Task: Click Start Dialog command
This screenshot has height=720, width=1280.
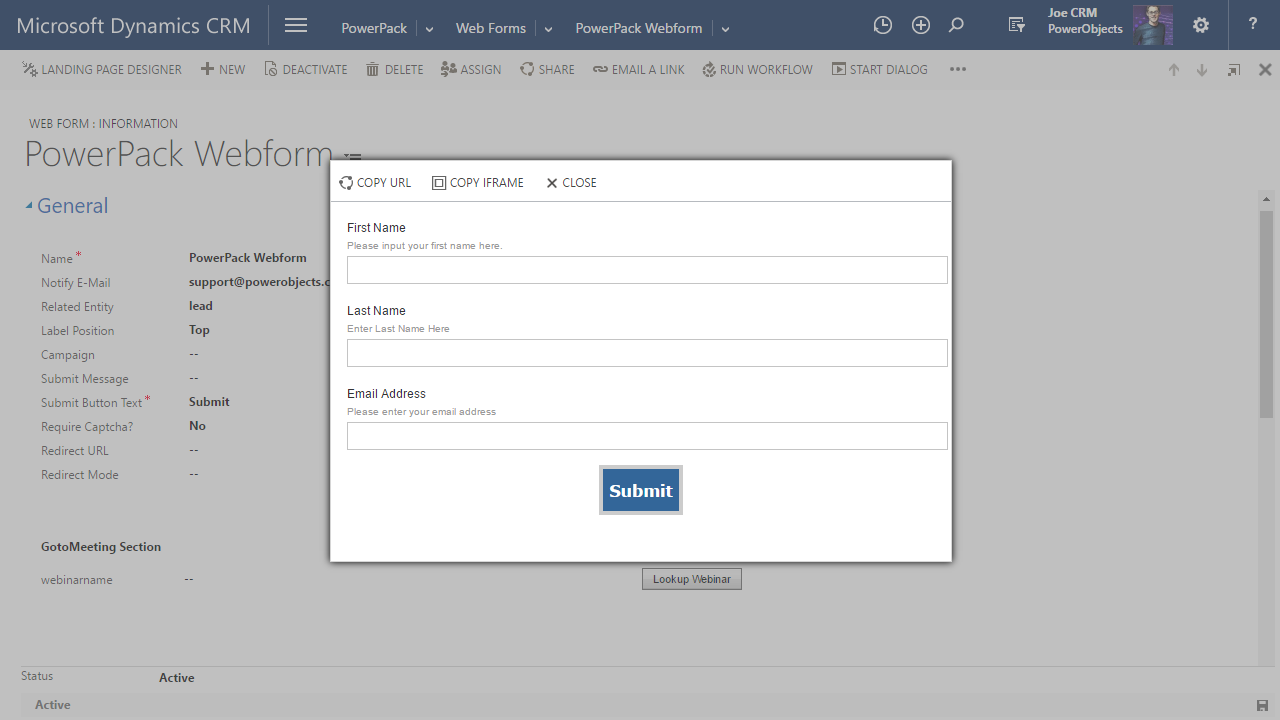Action: (880, 70)
